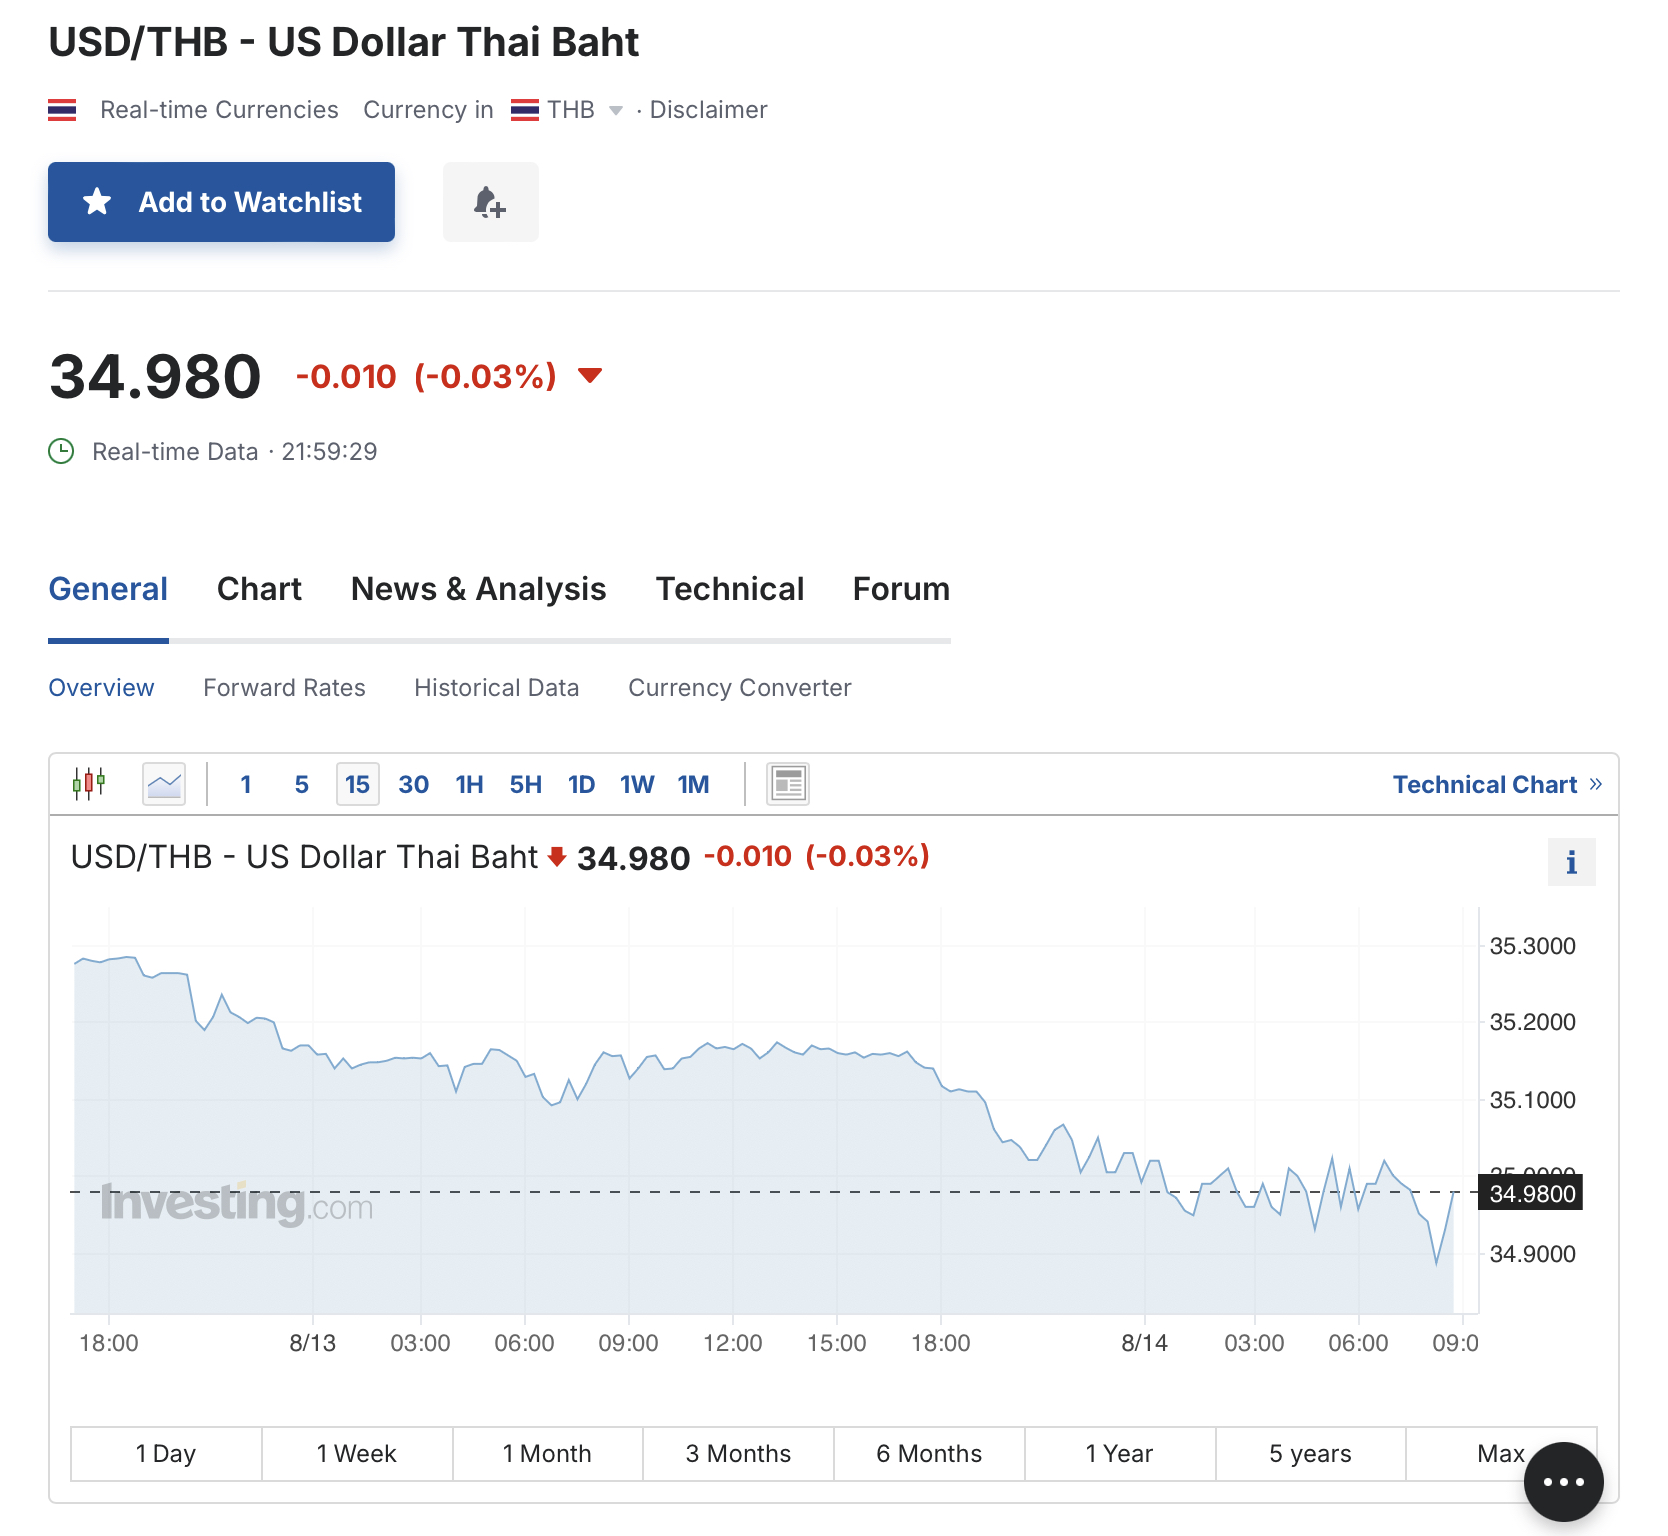Click the 34.9800 current price marker

(x=1531, y=1193)
